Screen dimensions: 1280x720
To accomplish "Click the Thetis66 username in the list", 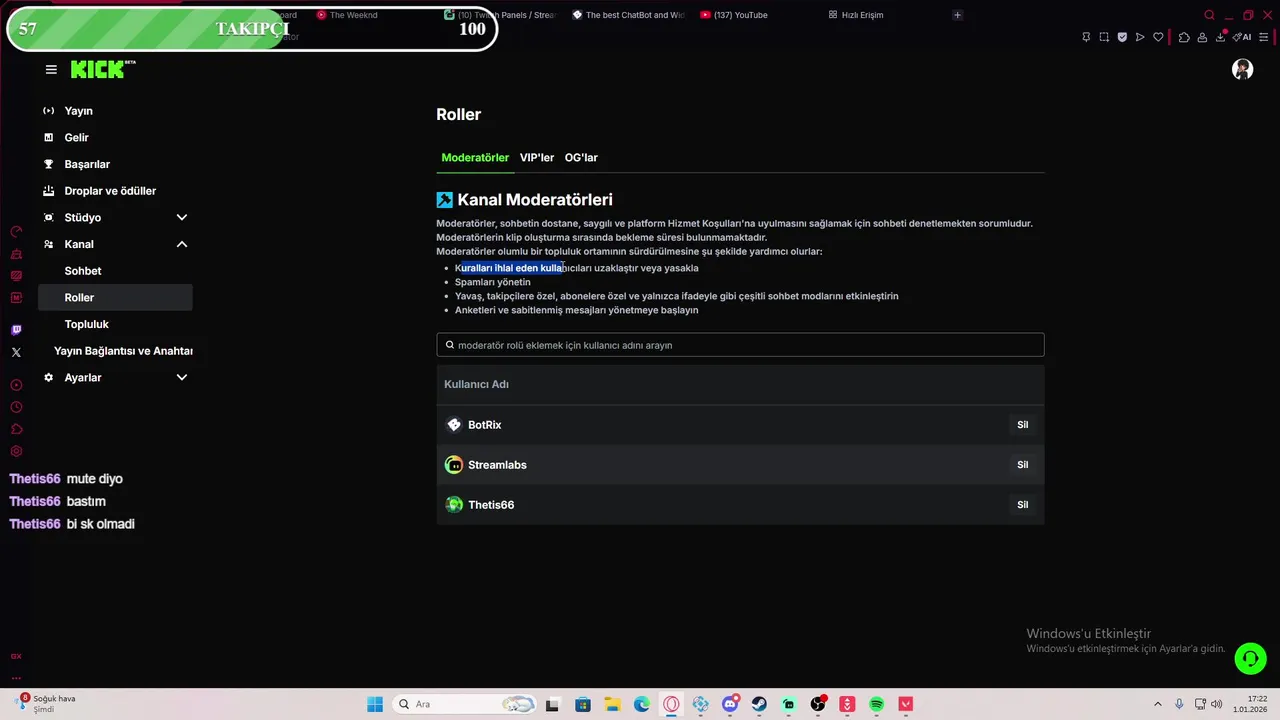I will [x=491, y=505].
